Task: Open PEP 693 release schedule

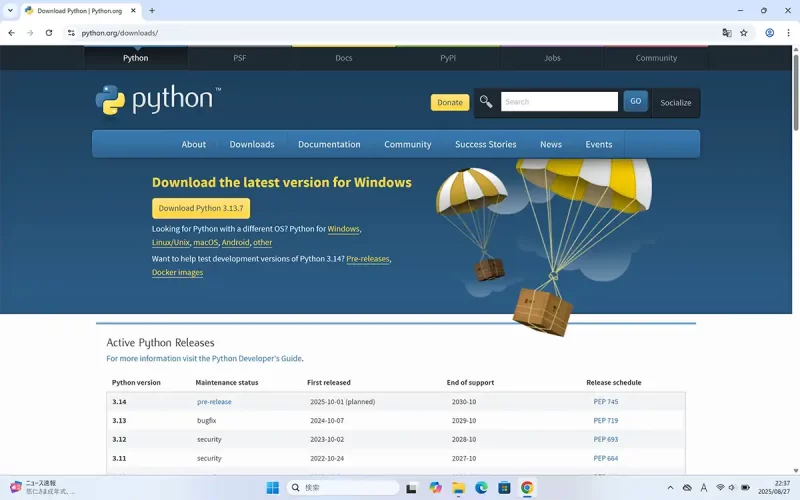Action: click(606, 439)
